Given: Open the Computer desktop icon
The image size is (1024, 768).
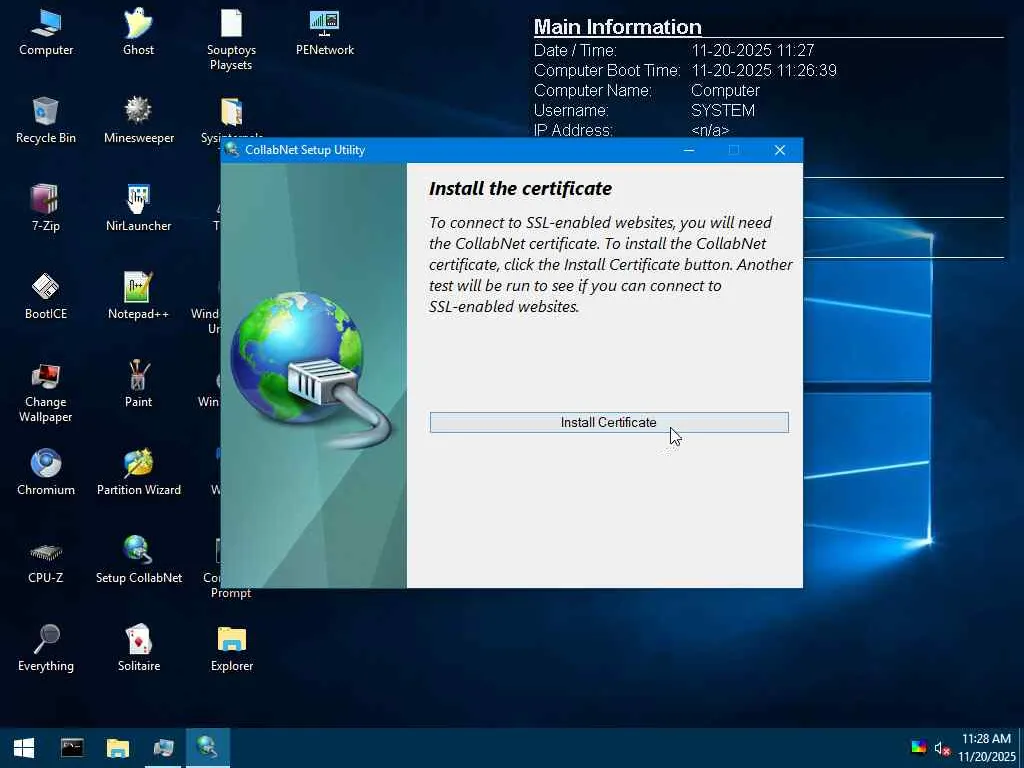Looking at the screenshot, I should [46, 33].
